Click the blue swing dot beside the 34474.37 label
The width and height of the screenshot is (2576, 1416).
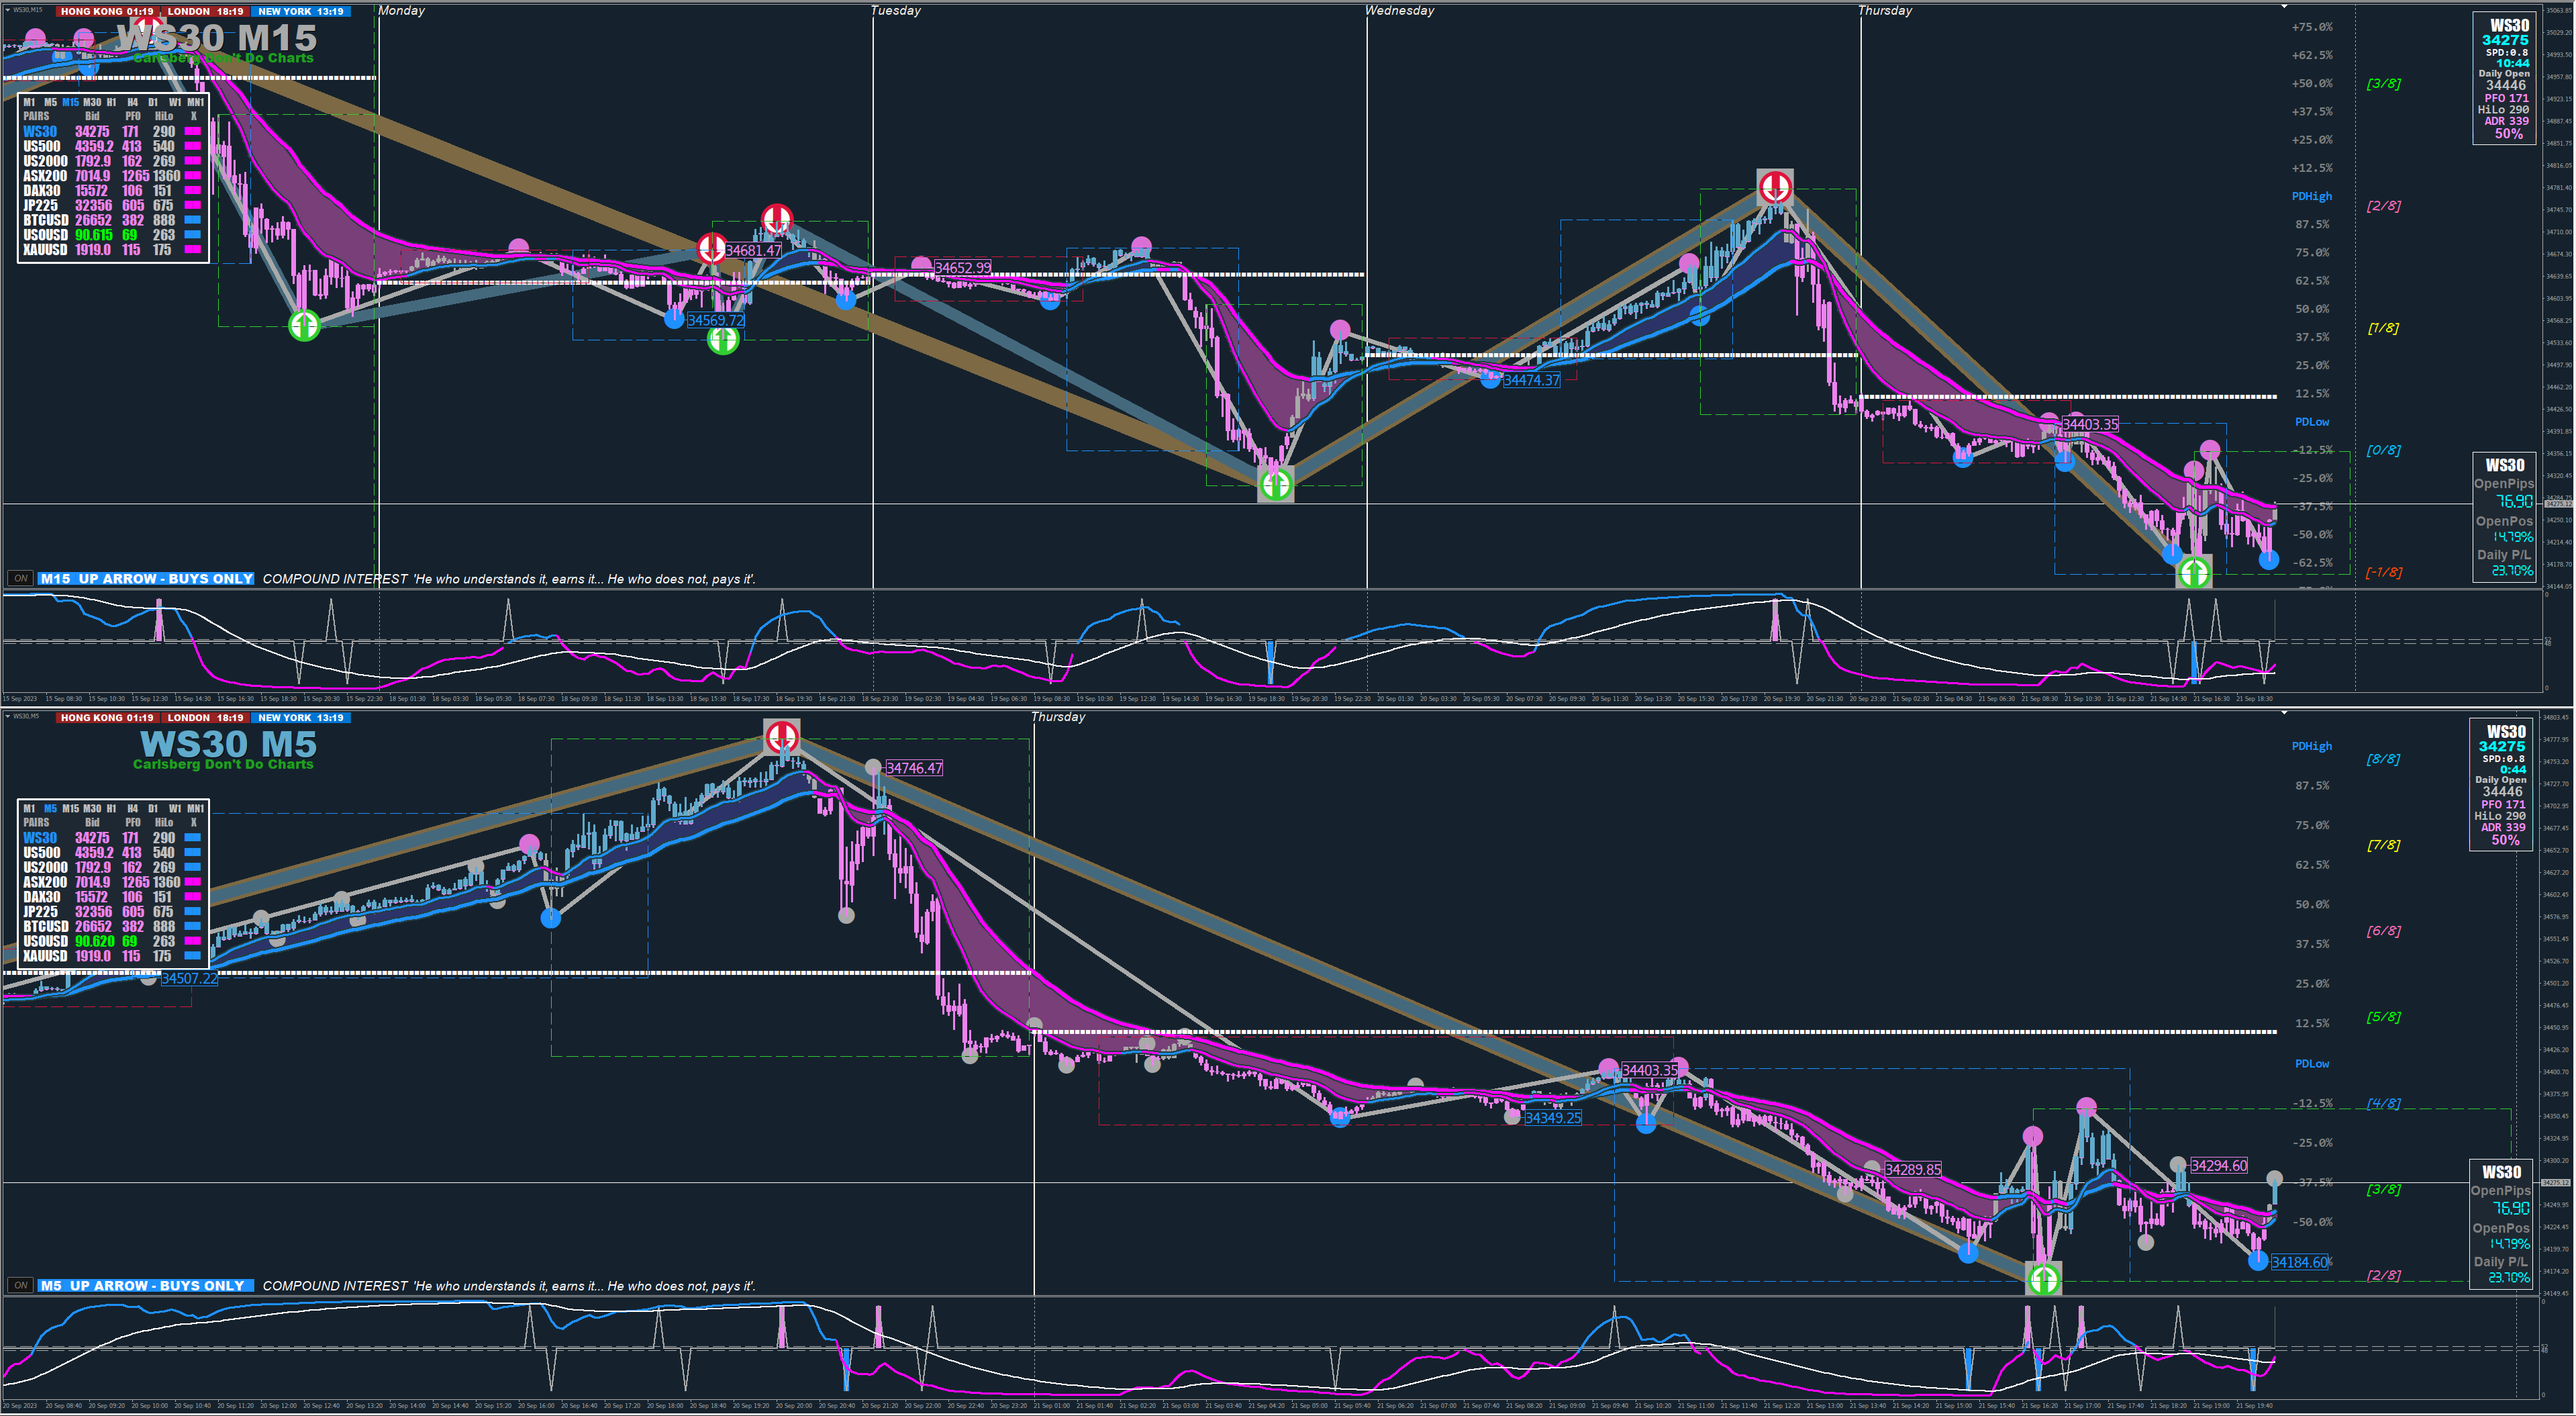(x=1490, y=379)
